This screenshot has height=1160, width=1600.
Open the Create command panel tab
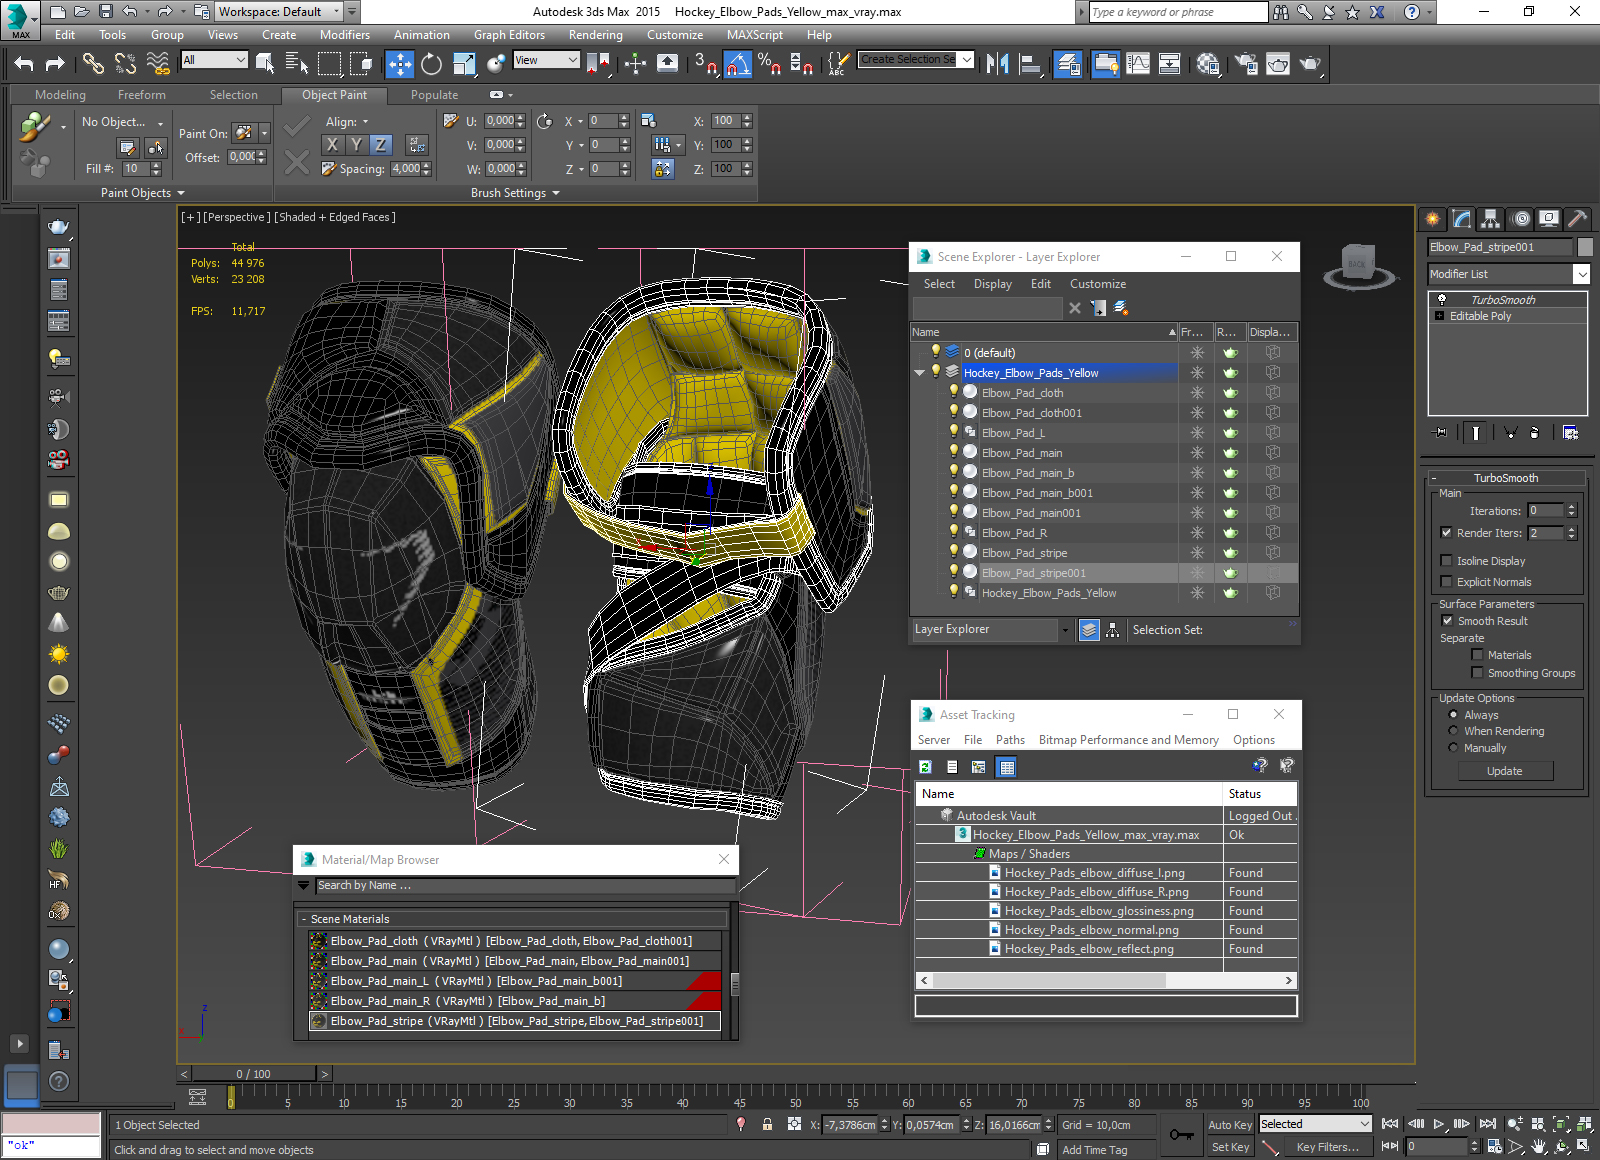(1433, 218)
